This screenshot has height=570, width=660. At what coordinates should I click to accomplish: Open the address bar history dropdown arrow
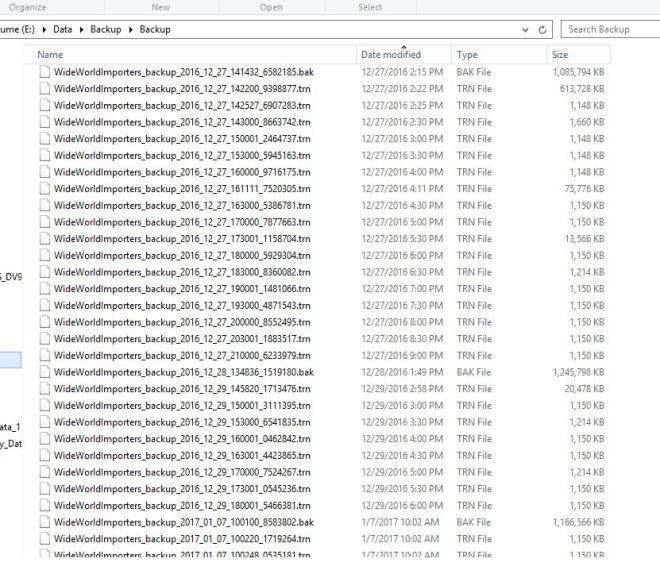pyautogui.click(x=526, y=30)
